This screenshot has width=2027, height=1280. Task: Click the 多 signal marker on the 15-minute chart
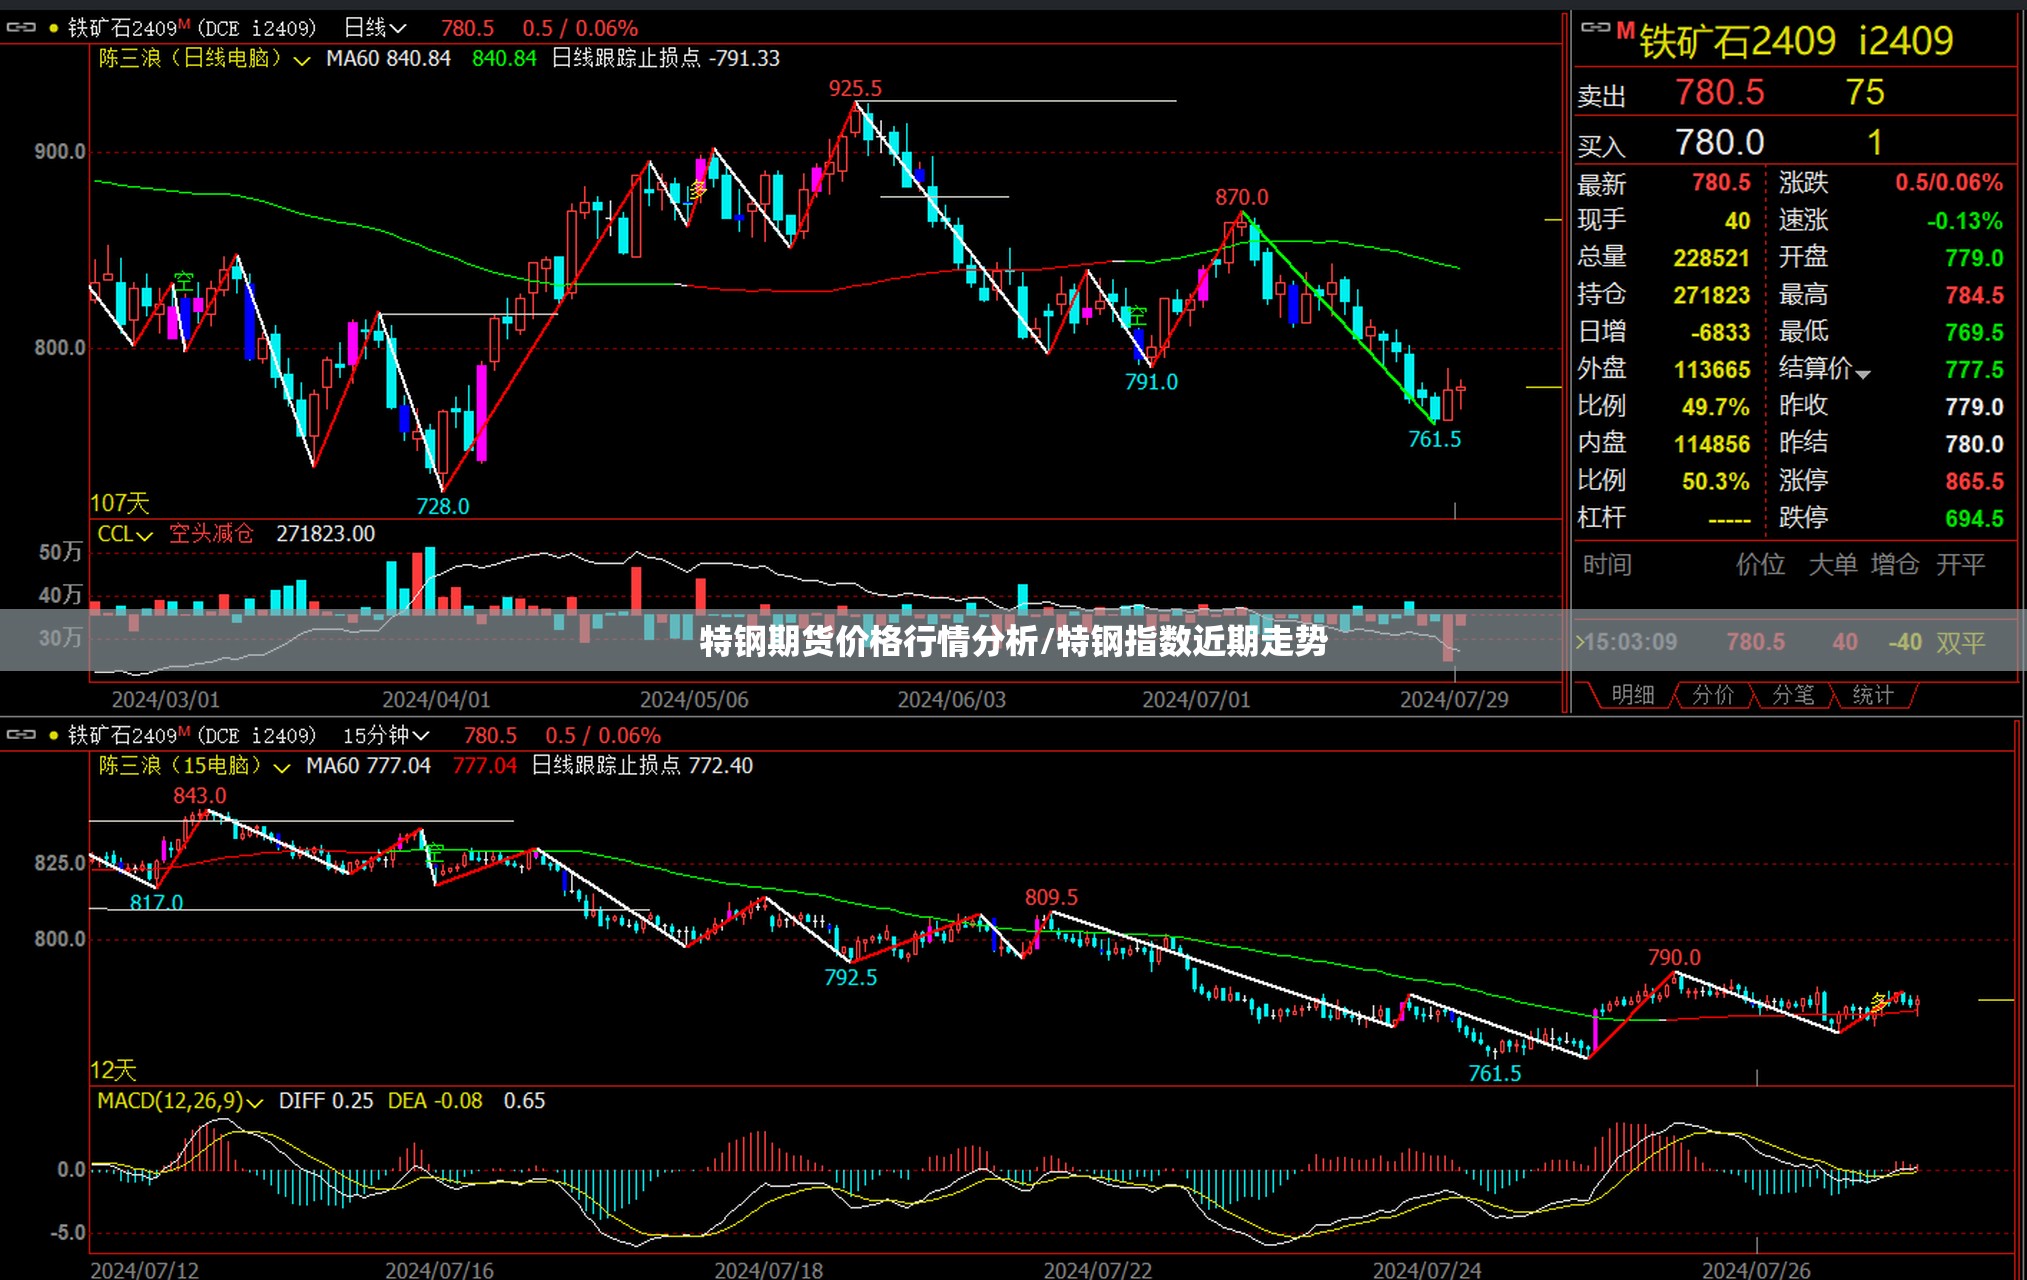[1880, 1000]
